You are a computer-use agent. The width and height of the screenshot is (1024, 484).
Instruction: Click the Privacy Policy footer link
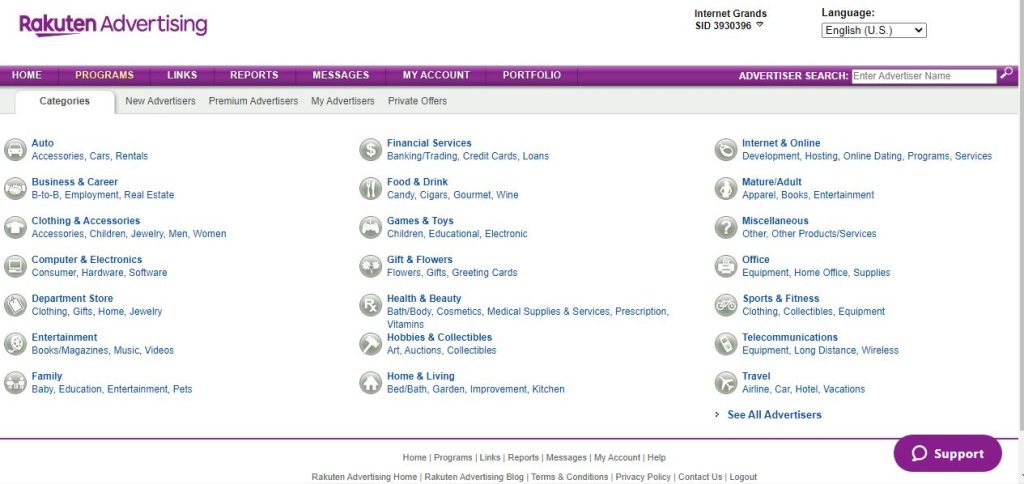pyautogui.click(x=643, y=477)
